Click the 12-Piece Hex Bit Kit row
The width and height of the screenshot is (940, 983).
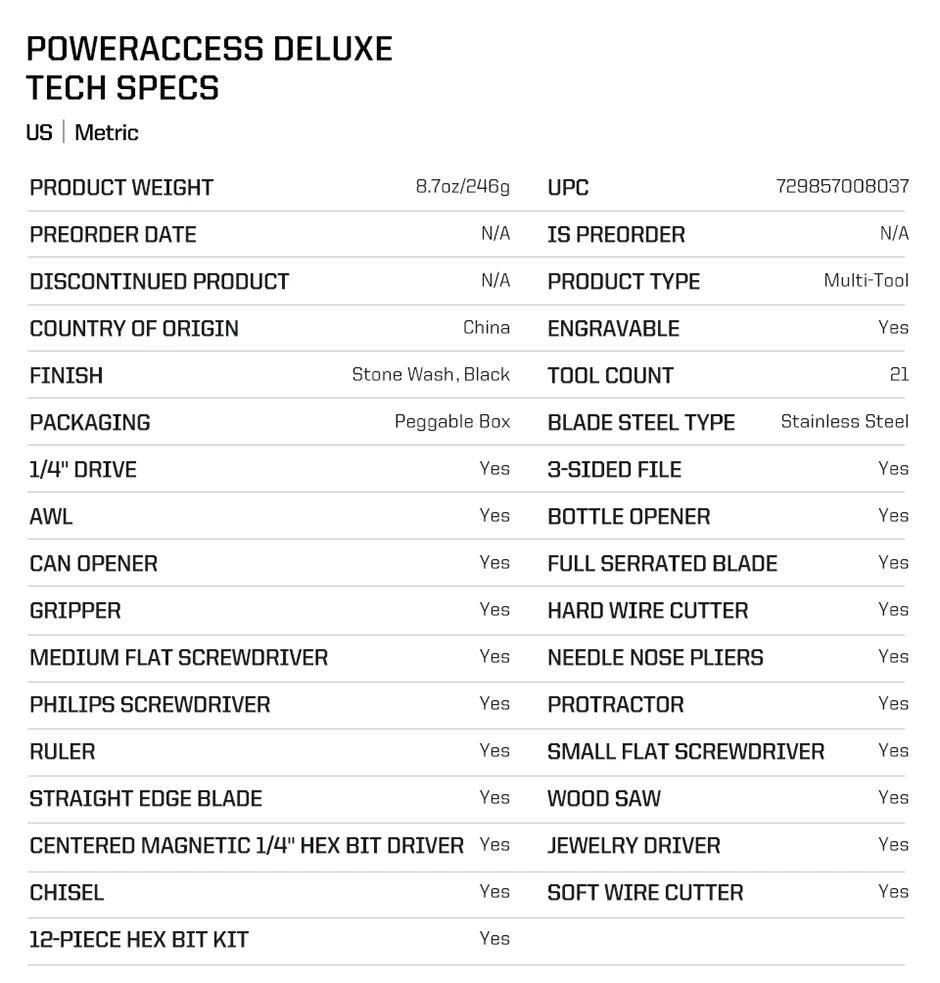click(x=270, y=939)
